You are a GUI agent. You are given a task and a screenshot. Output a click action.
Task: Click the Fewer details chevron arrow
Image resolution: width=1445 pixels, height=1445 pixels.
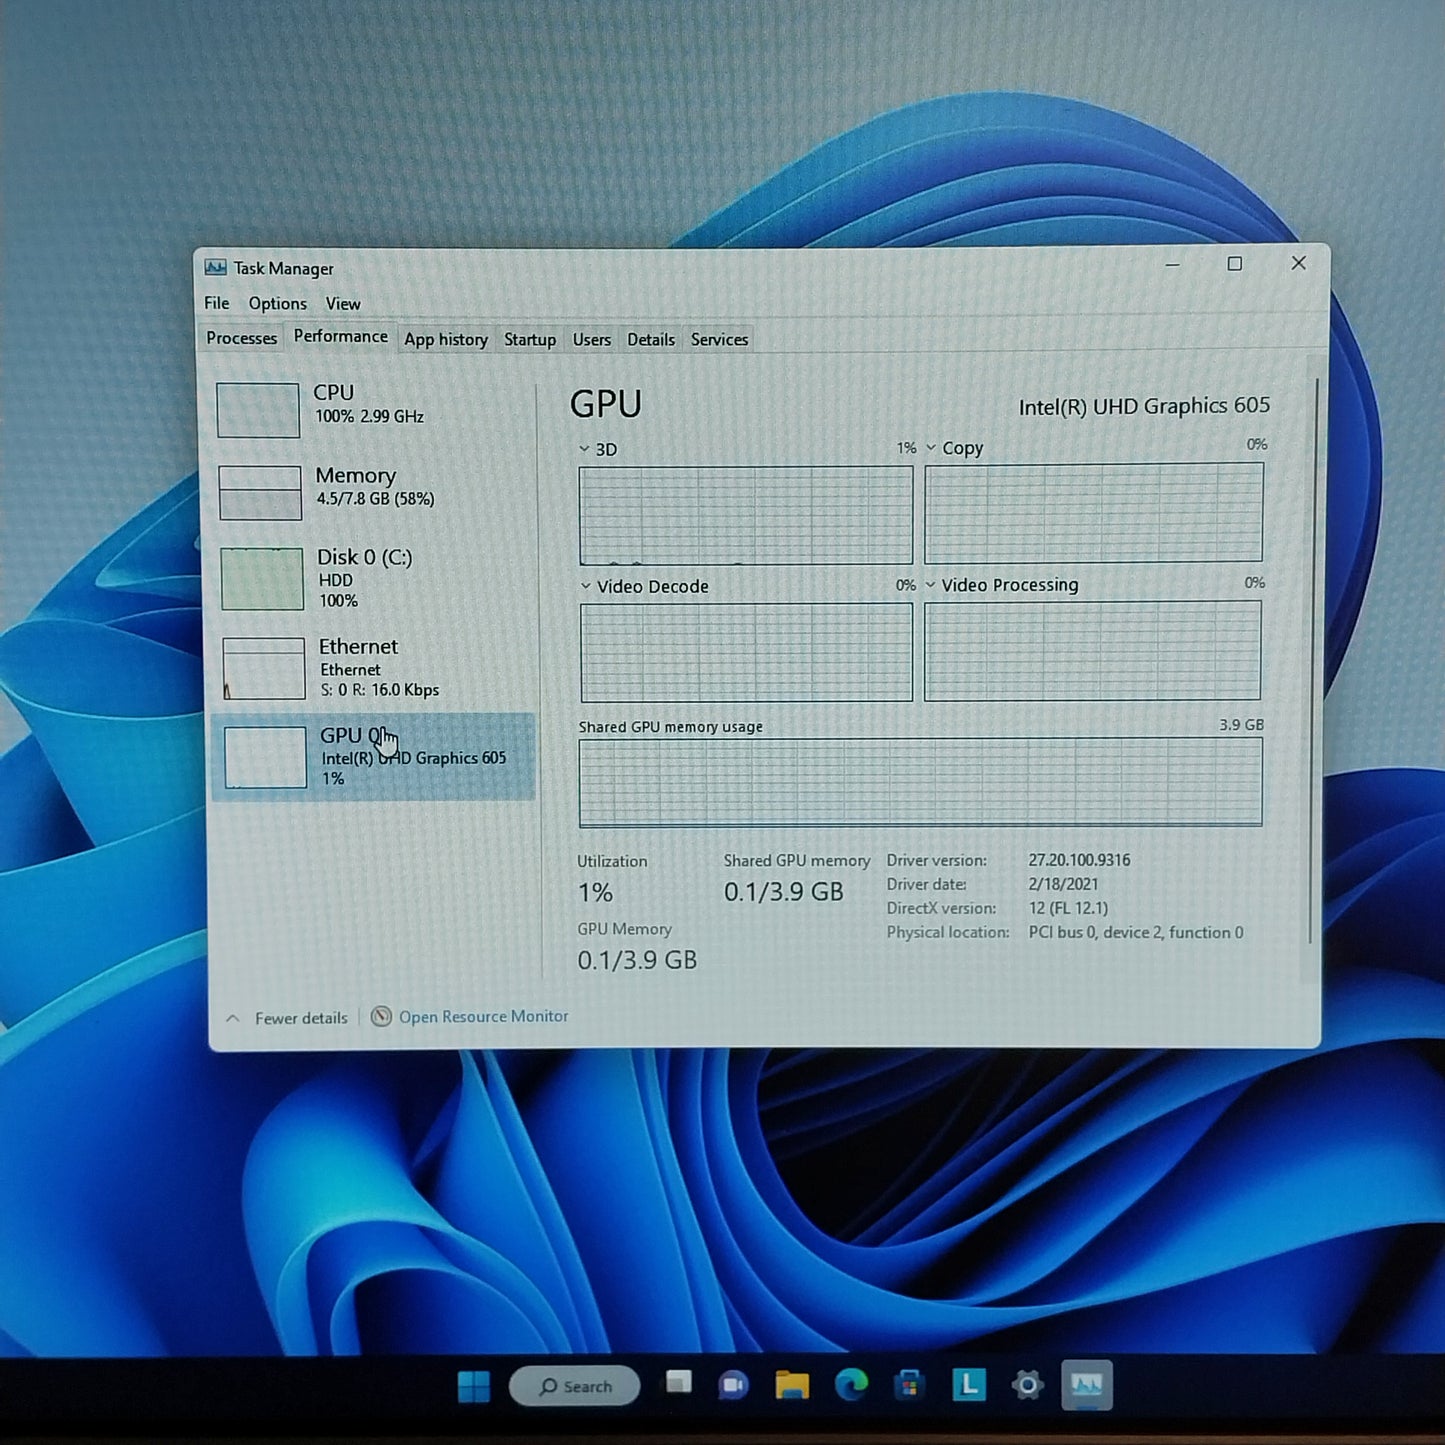pyautogui.click(x=233, y=1018)
